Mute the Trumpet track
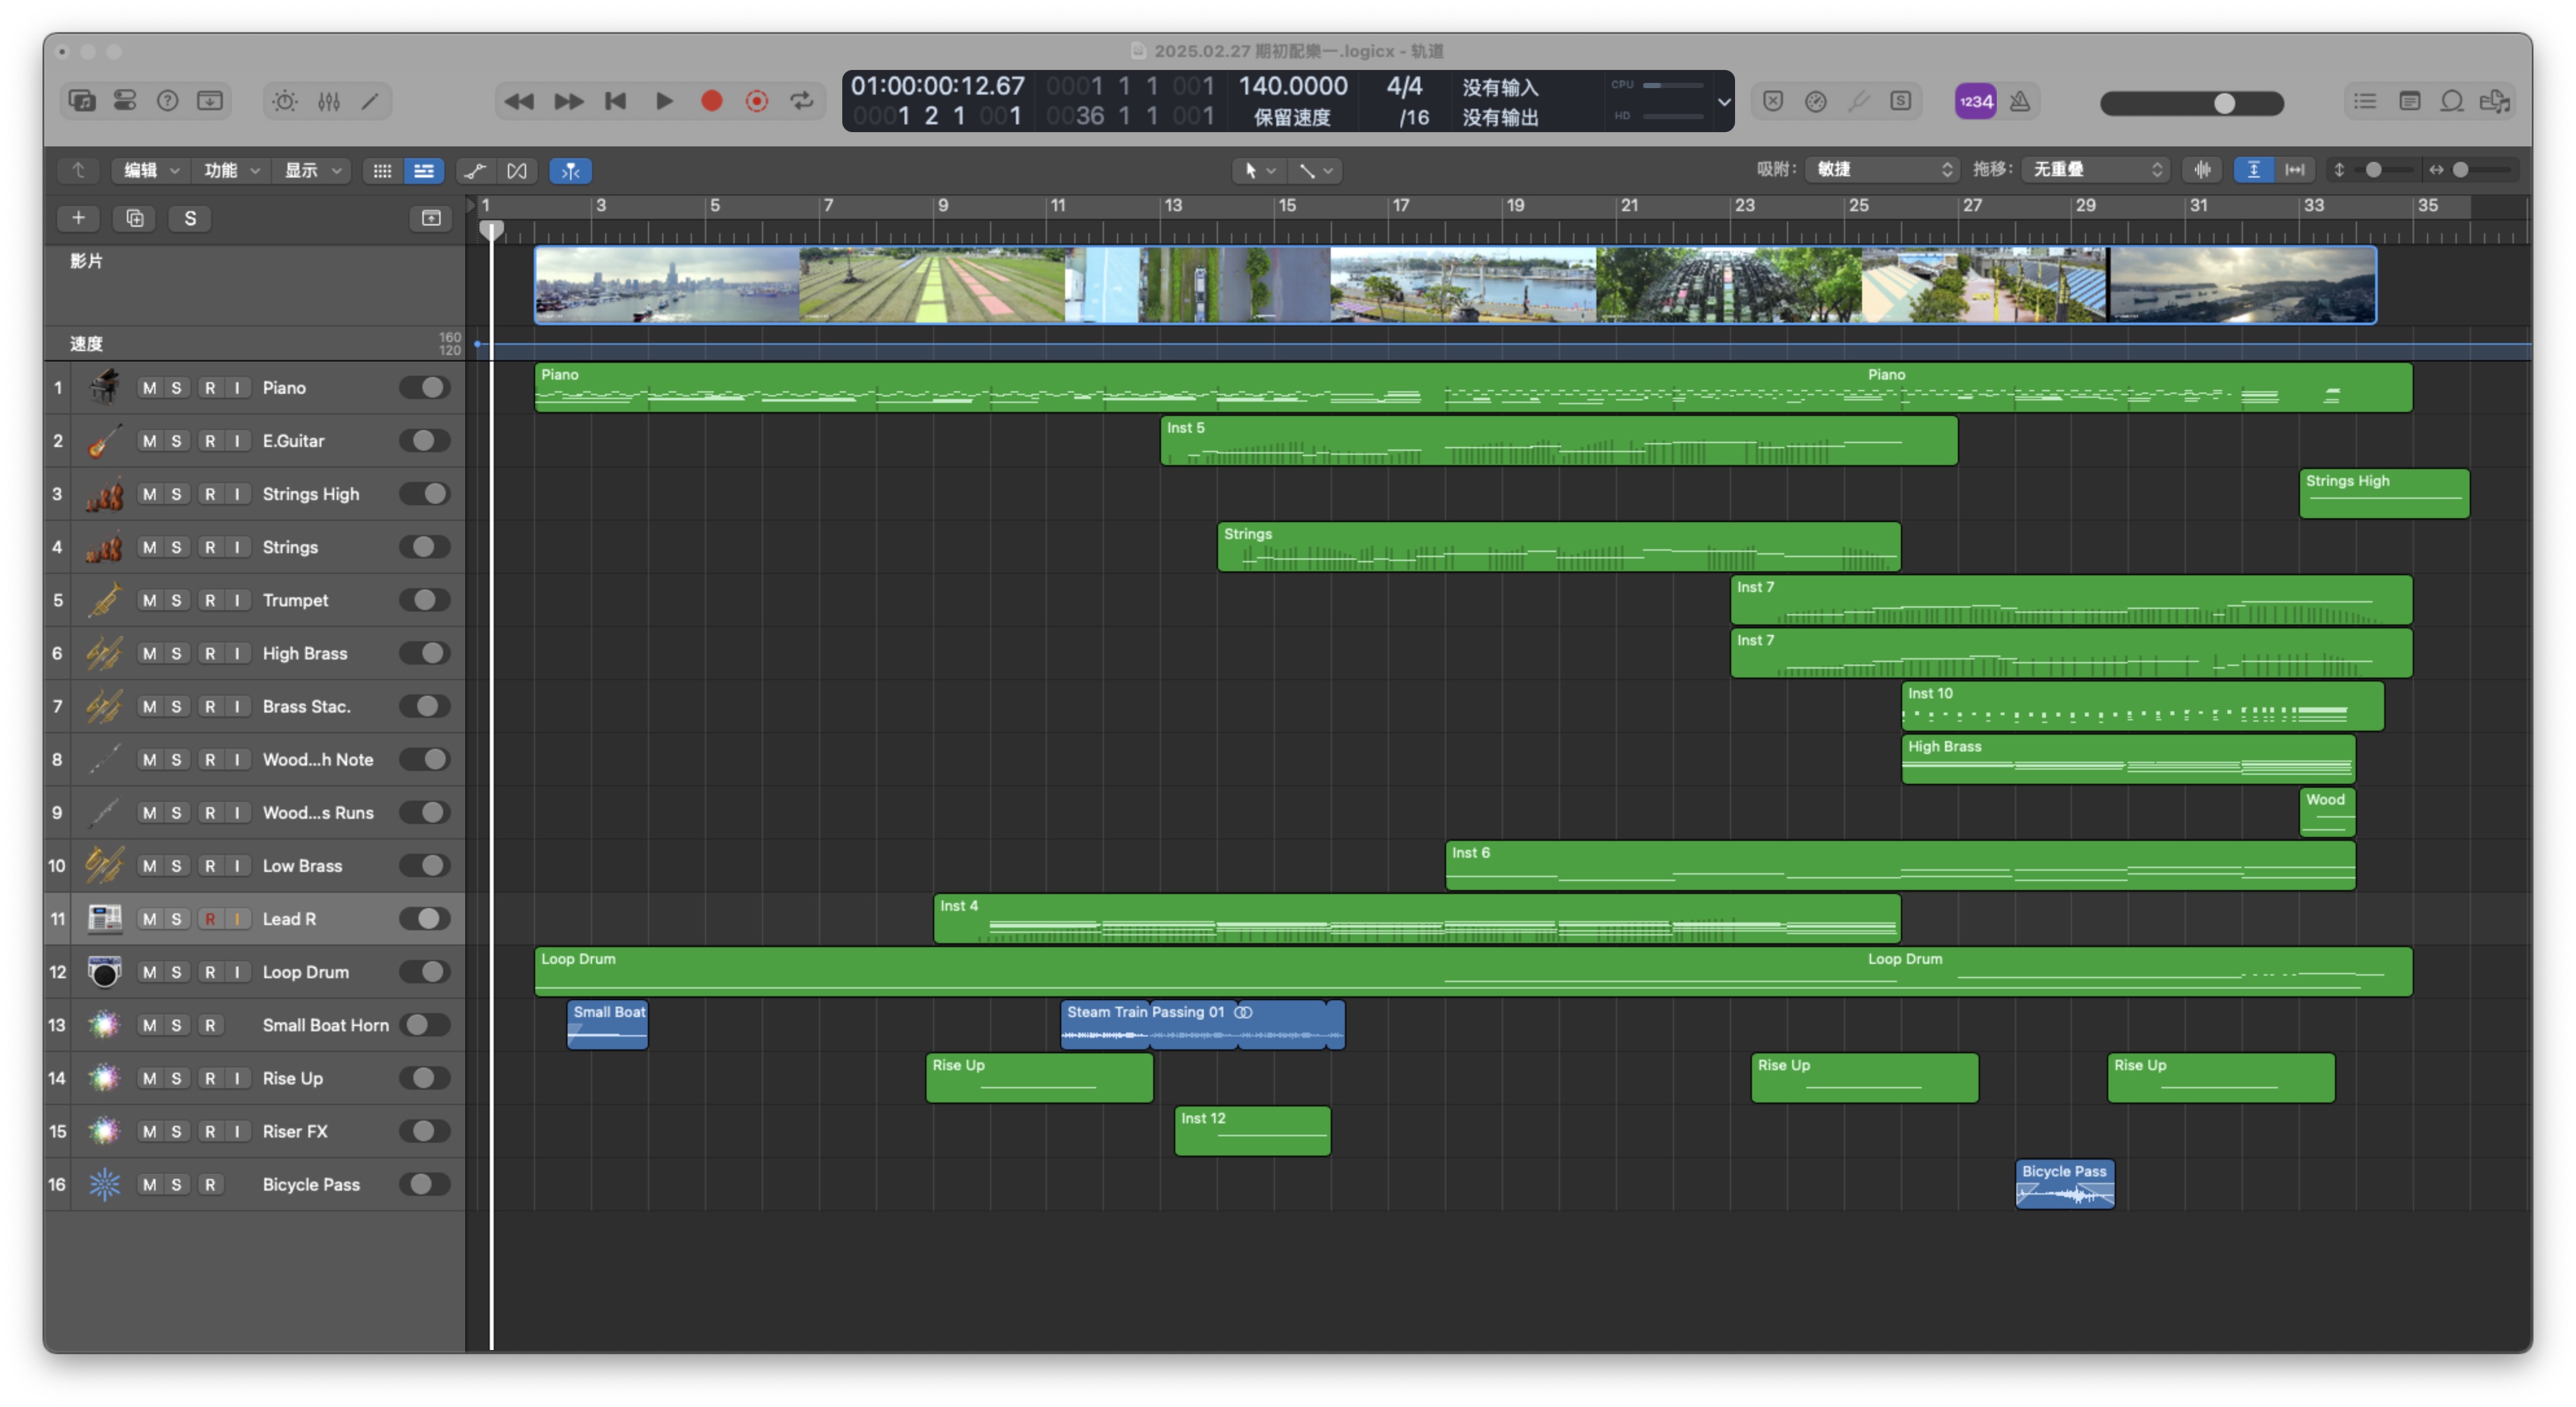This screenshot has height=1407, width=2576. [149, 600]
